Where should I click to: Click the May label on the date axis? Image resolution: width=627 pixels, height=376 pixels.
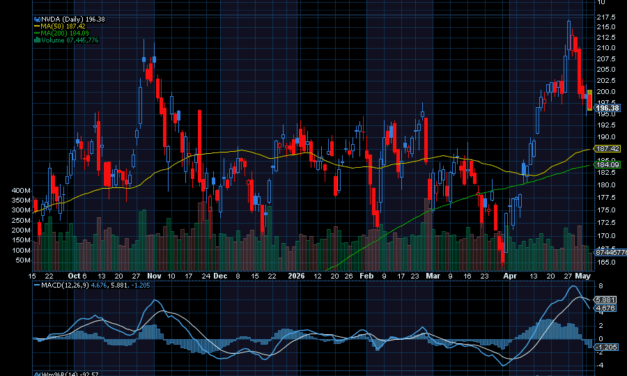(x=583, y=276)
